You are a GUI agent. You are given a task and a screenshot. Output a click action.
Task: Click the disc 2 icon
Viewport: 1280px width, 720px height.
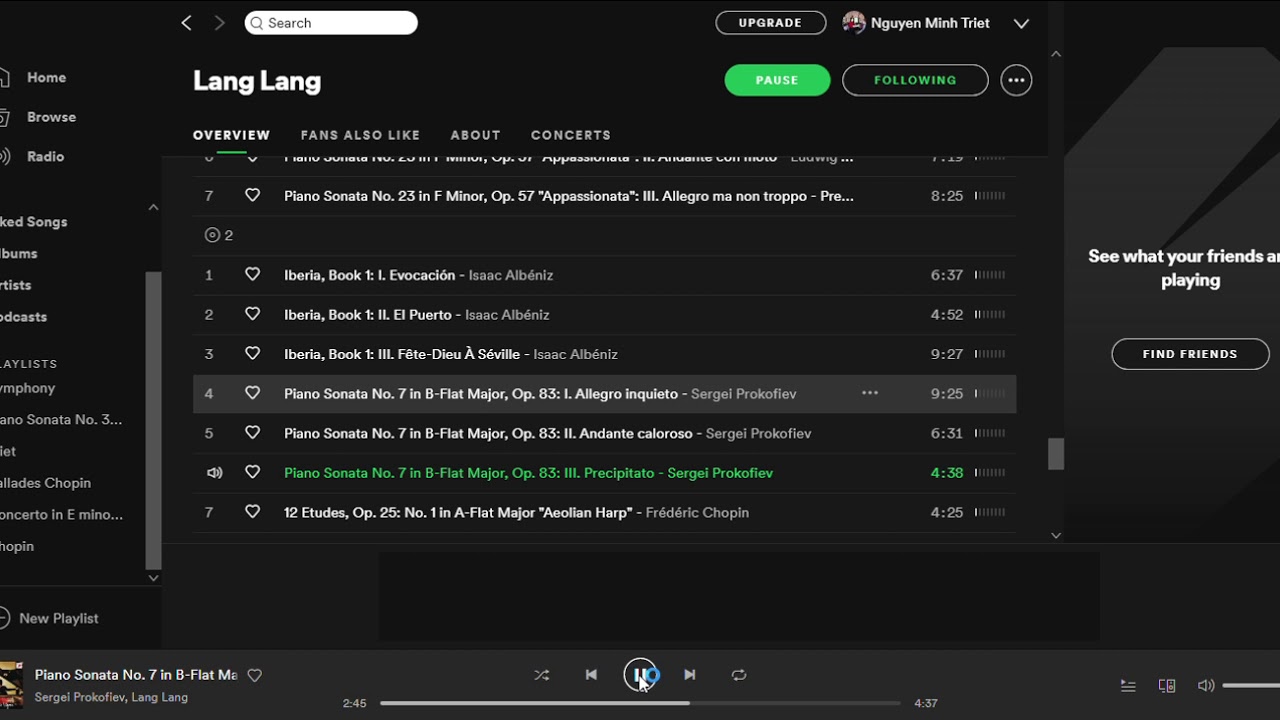click(x=212, y=235)
